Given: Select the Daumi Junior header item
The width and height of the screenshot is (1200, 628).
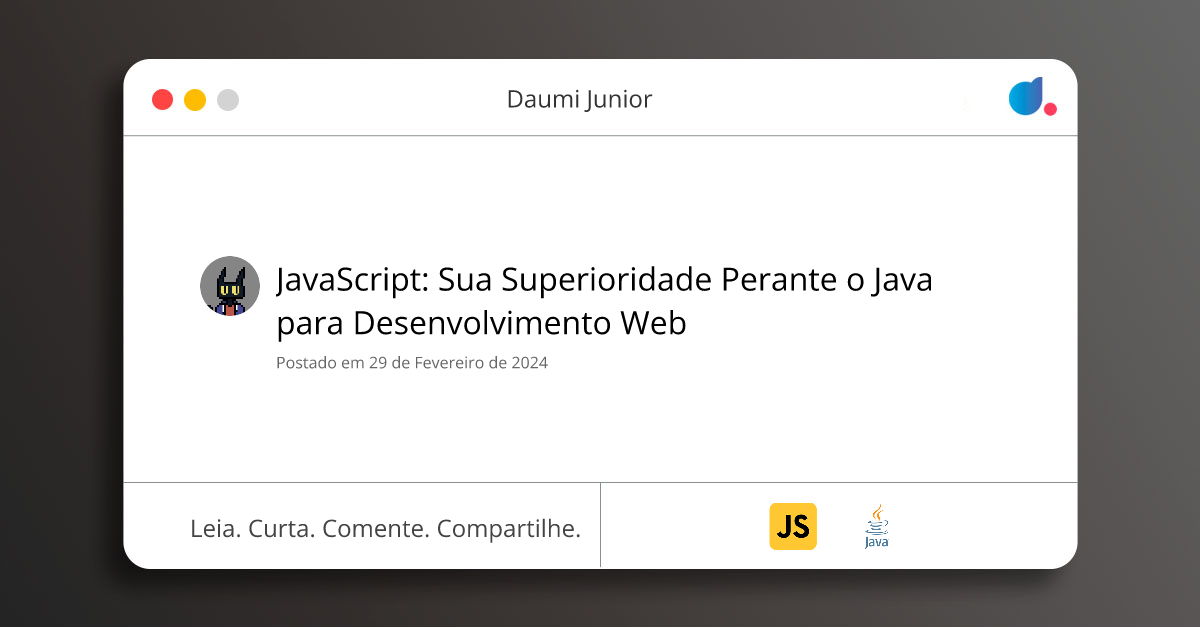Looking at the screenshot, I should tap(579, 99).
